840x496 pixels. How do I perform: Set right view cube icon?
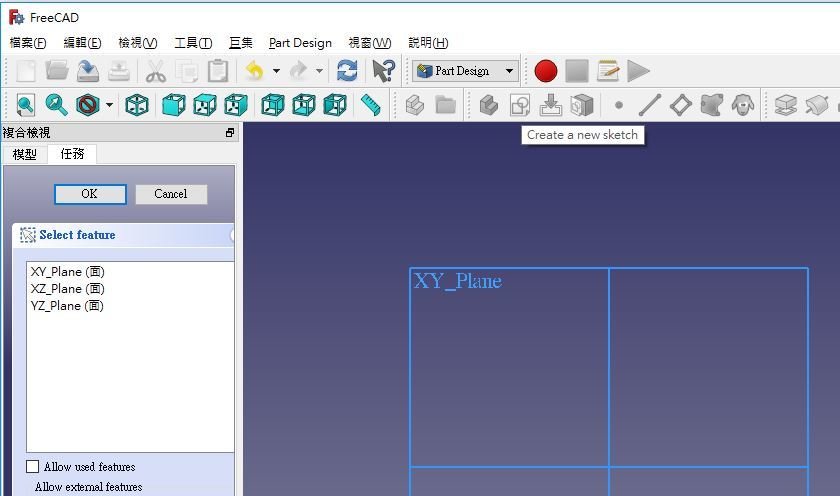click(x=236, y=105)
